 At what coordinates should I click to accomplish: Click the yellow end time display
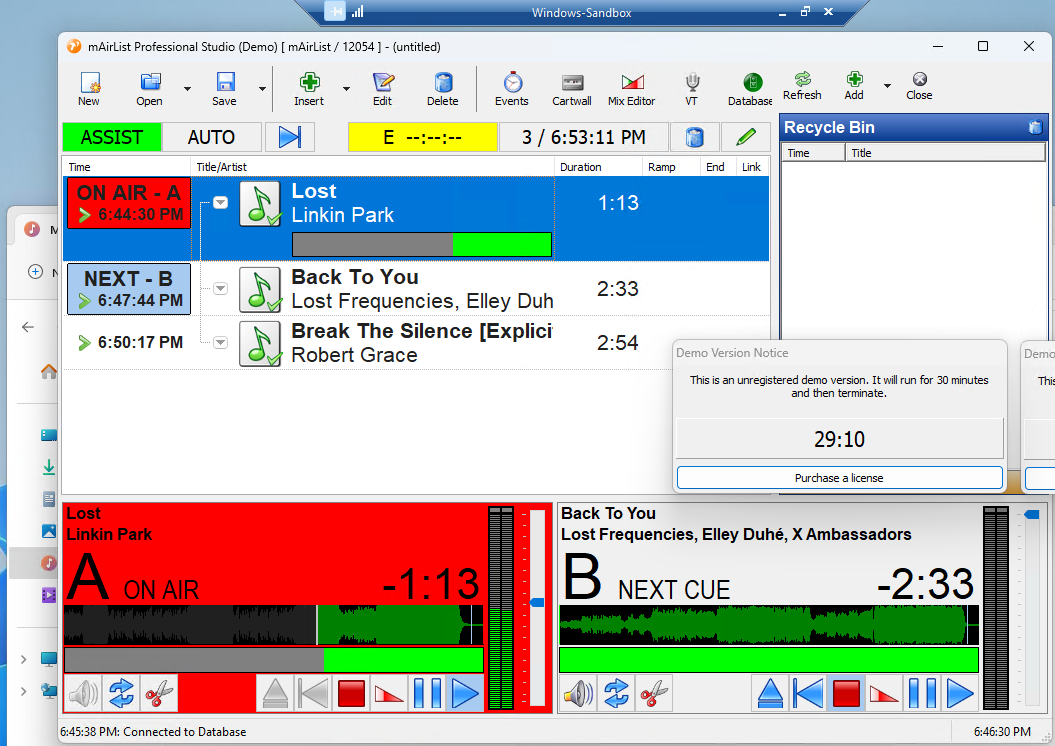423,137
